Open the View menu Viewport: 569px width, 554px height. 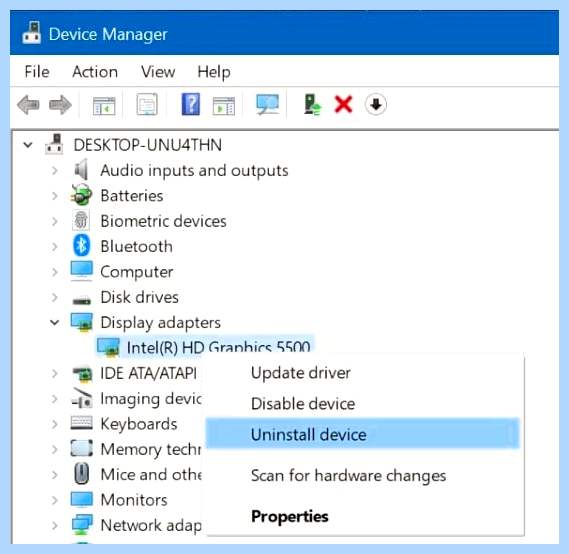pos(158,71)
